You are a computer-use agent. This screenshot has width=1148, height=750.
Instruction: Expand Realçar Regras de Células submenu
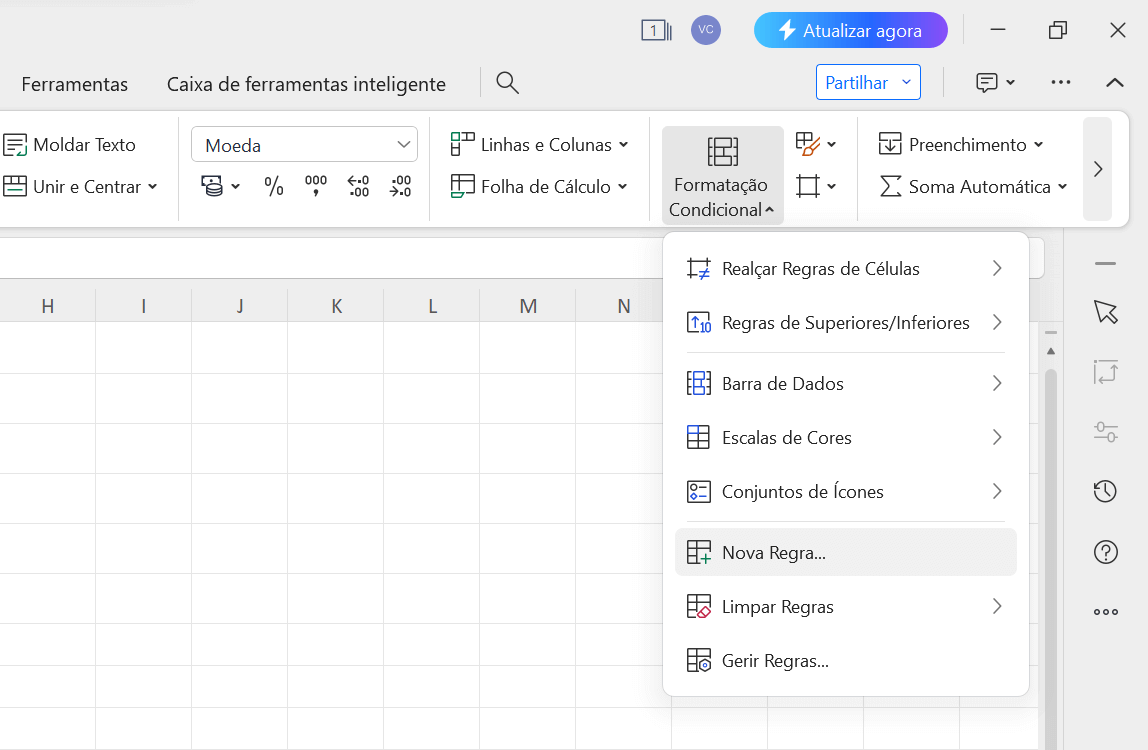tap(845, 269)
